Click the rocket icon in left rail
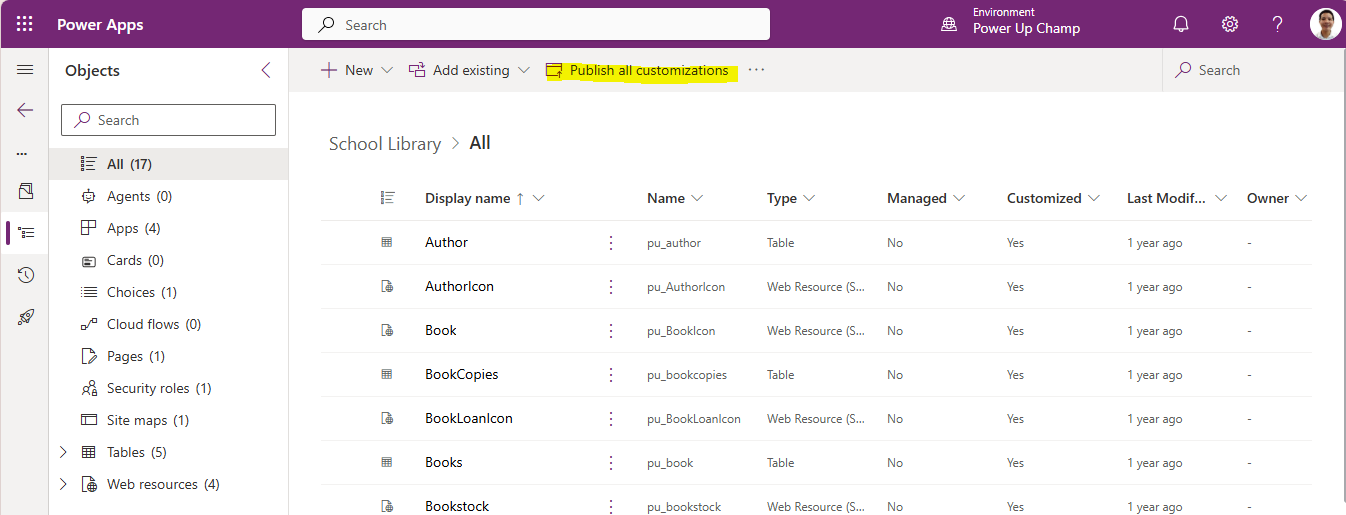The image size is (1346, 515). click(26, 317)
